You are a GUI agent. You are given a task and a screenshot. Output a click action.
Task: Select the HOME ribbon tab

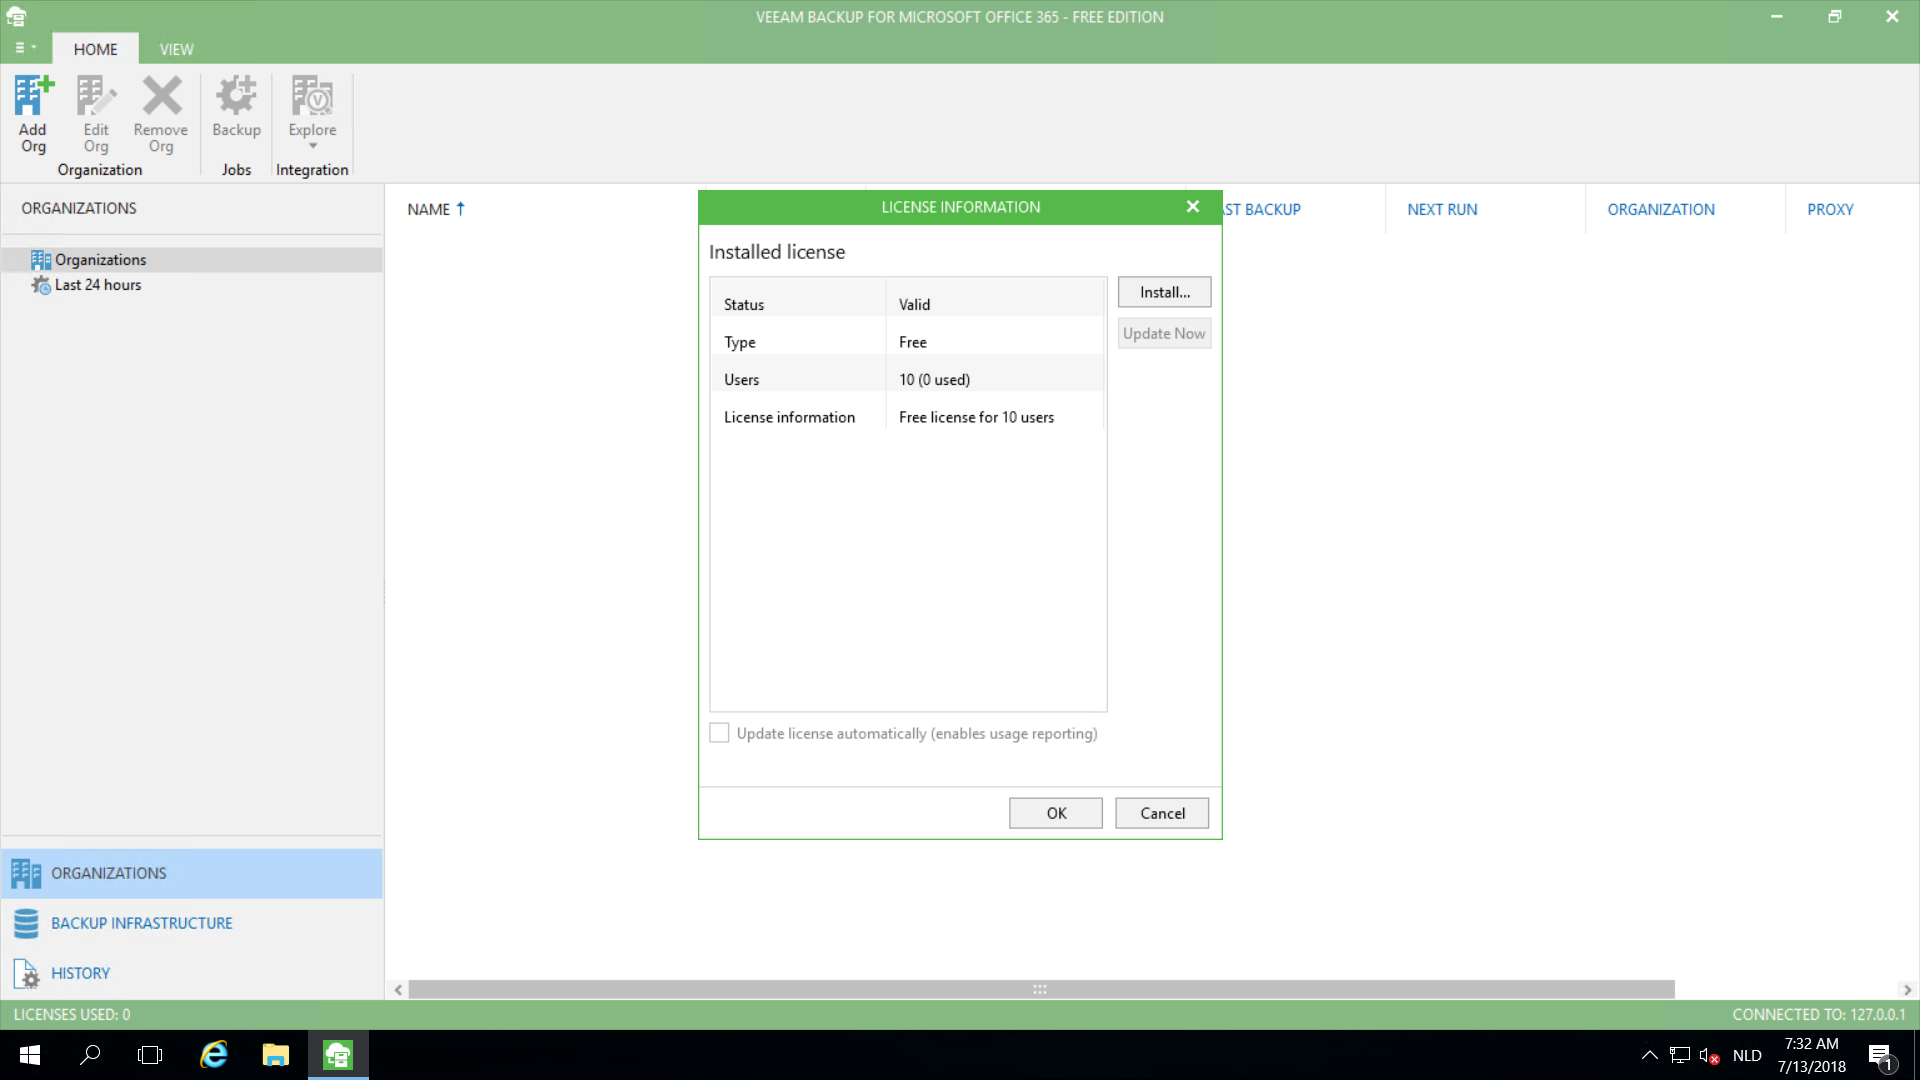(x=95, y=49)
